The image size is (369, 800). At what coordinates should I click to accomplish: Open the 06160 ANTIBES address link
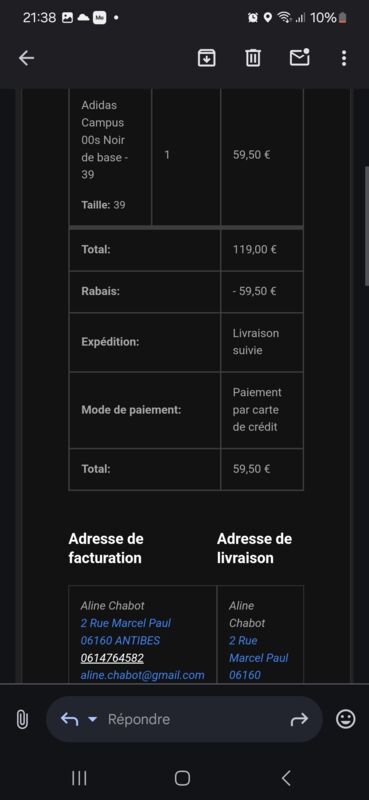[120, 640]
